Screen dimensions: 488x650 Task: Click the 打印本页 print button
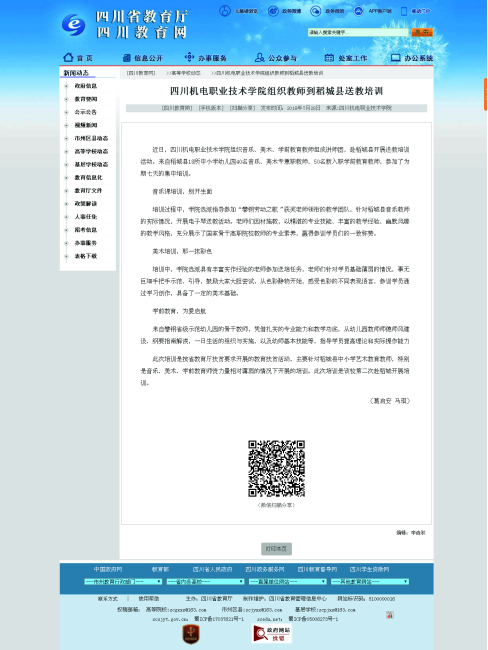(x=277, y=549)
